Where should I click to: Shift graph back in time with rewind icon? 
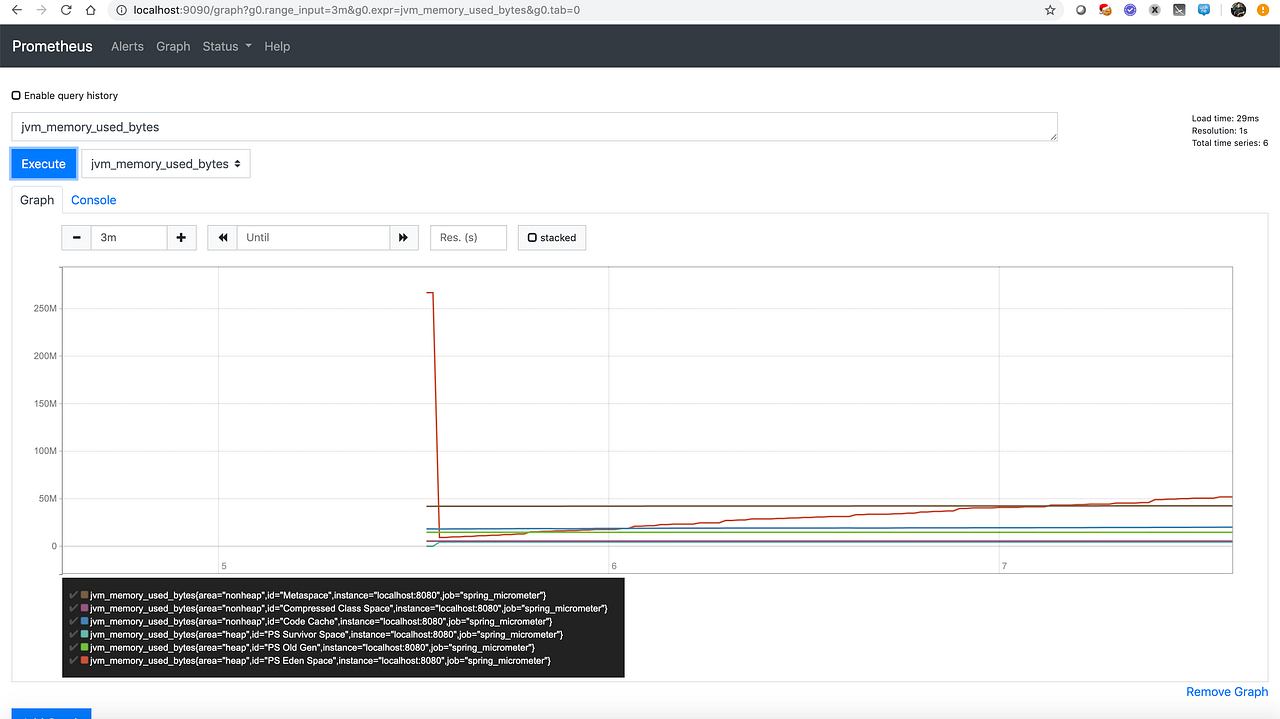coord(221,237)
